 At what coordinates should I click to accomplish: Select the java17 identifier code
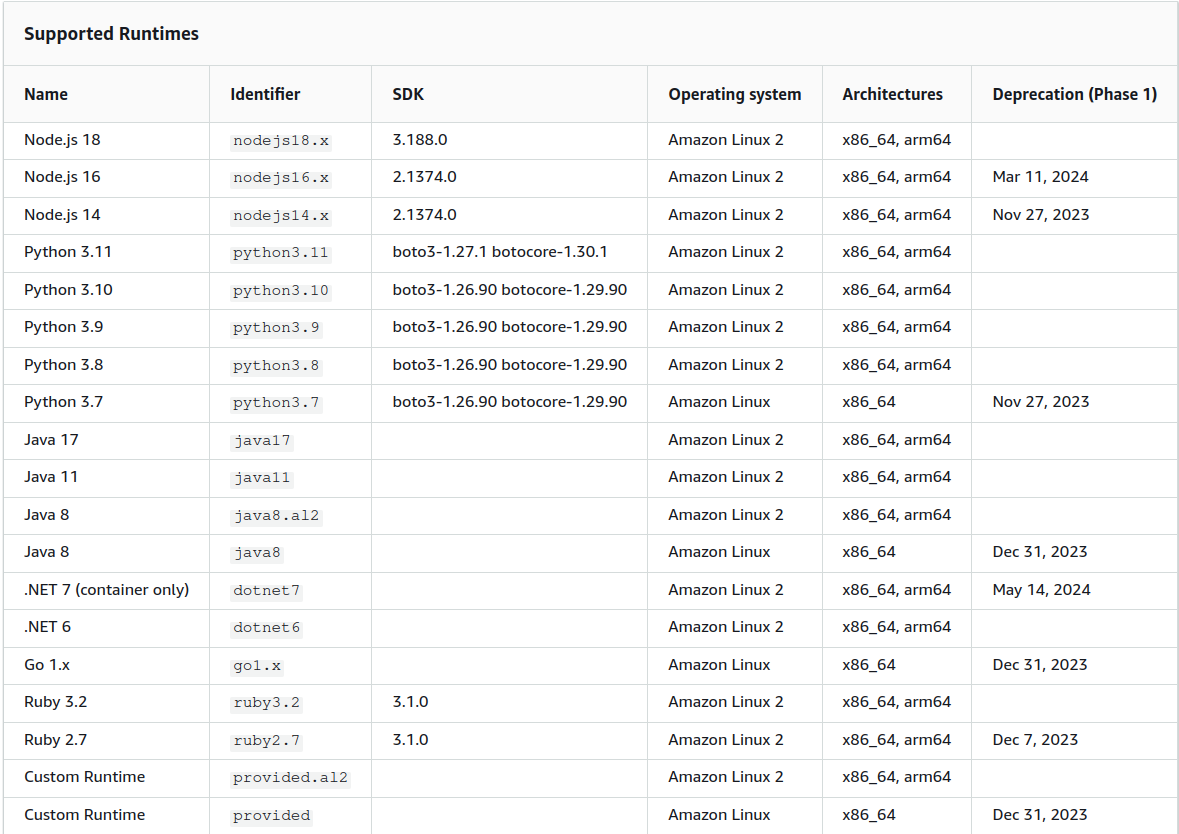pos(262,440)
